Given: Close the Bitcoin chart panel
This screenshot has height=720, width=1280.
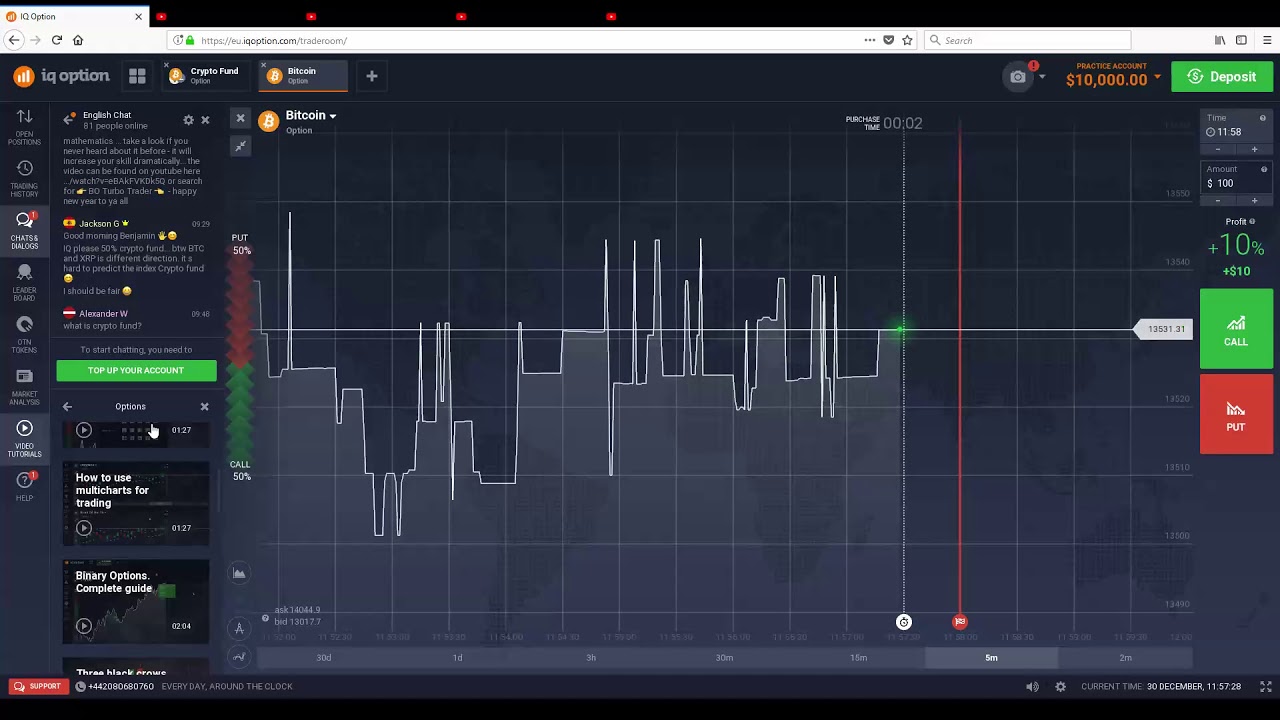Looking at the screenshot, I should coord(240,118).
